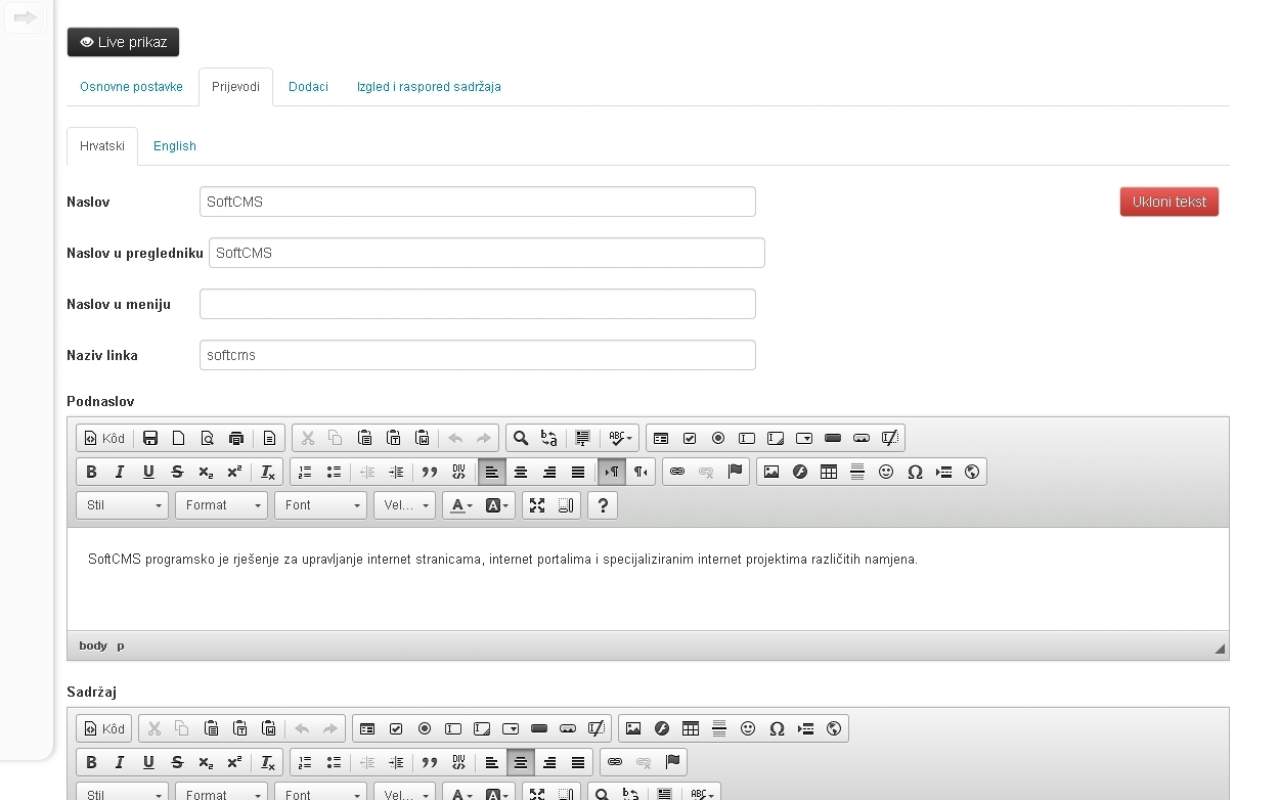1280x800 pixels.
Task: Toggle center alignment in Podnaslov editor
Action: 520,472
